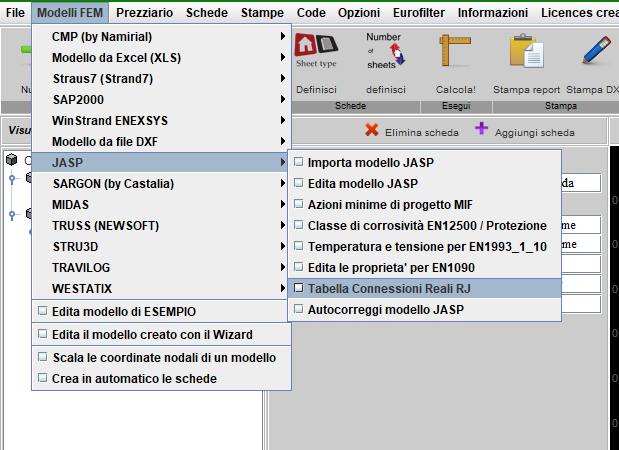Click the Aggiungi scheda button label

[535, 133]
